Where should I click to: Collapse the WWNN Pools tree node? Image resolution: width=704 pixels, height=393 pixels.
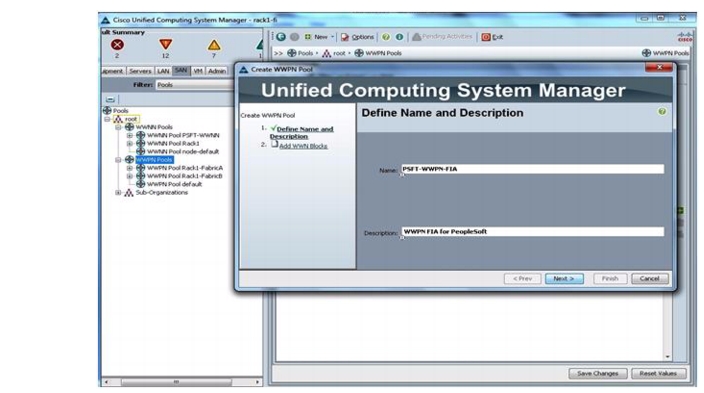118,128
